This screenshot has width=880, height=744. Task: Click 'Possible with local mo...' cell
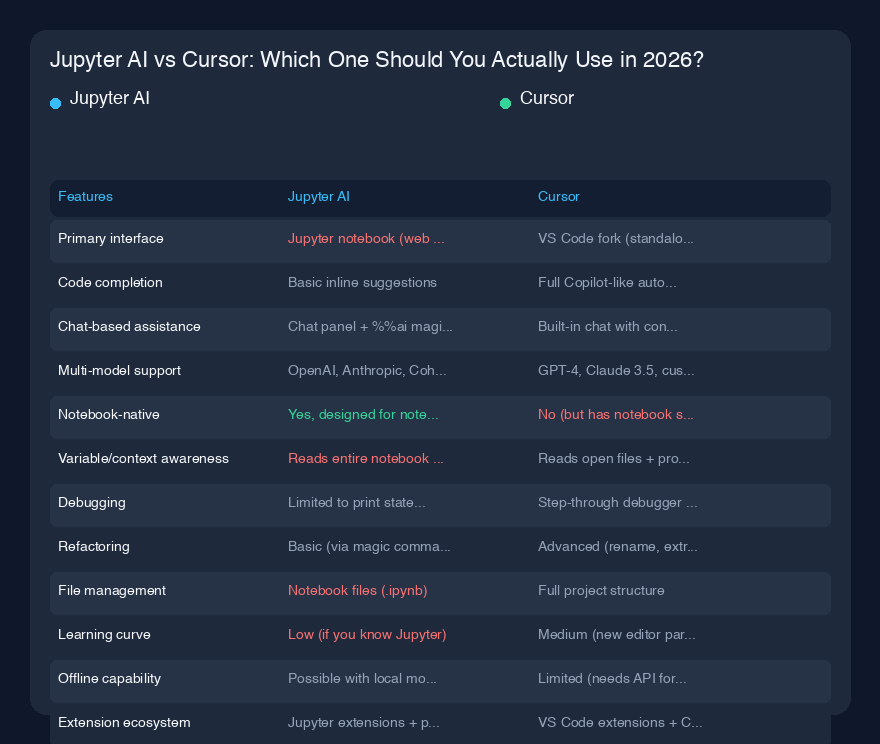[362, 679]
